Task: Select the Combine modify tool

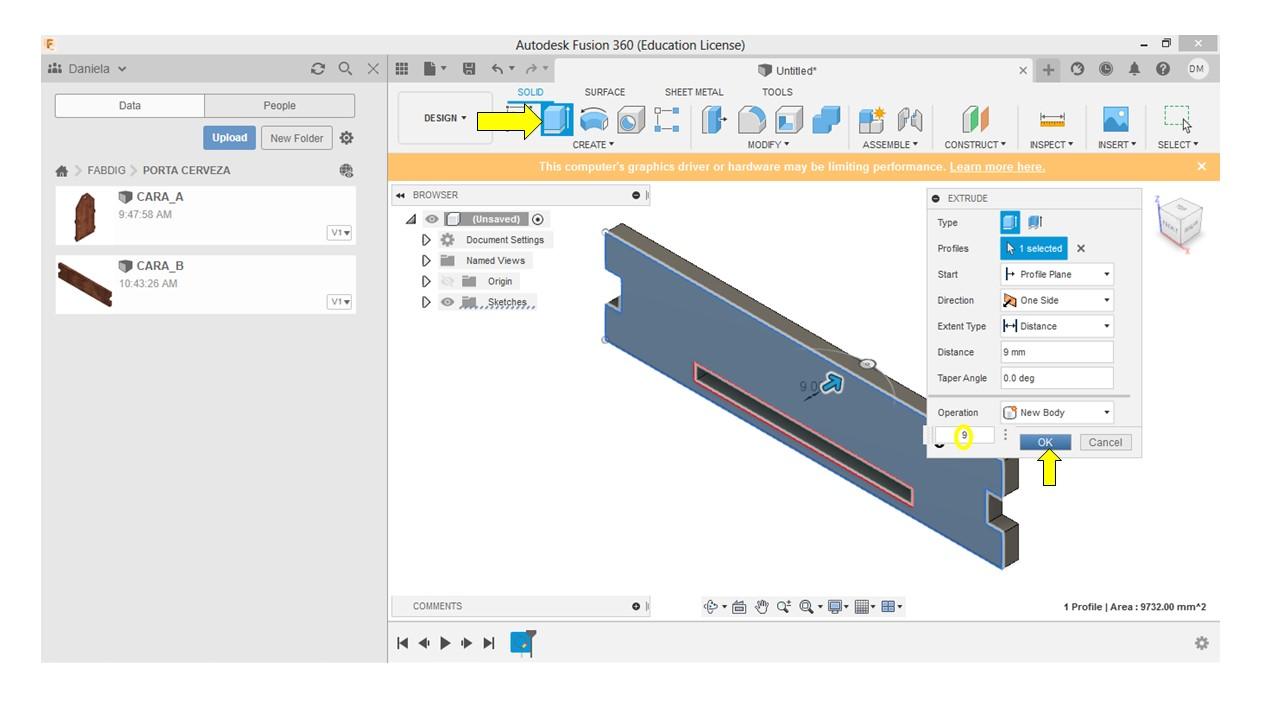Action: pos(826,120)
